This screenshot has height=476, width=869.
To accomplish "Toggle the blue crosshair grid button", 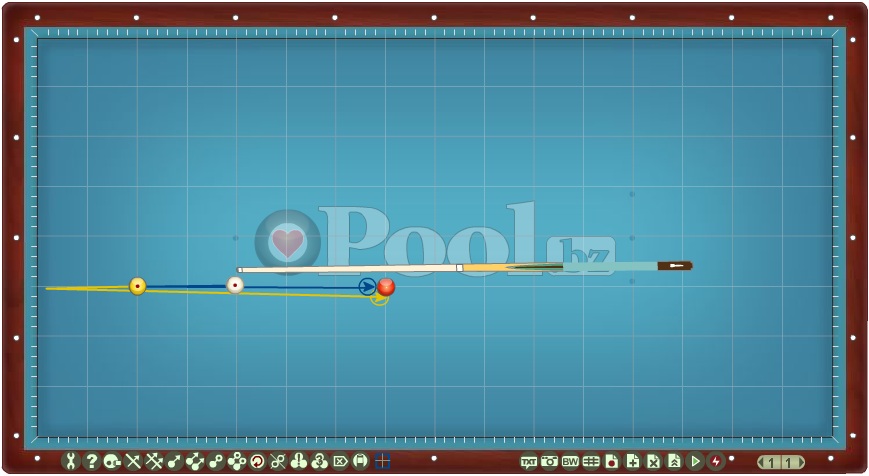I will [x=381, y=461].
